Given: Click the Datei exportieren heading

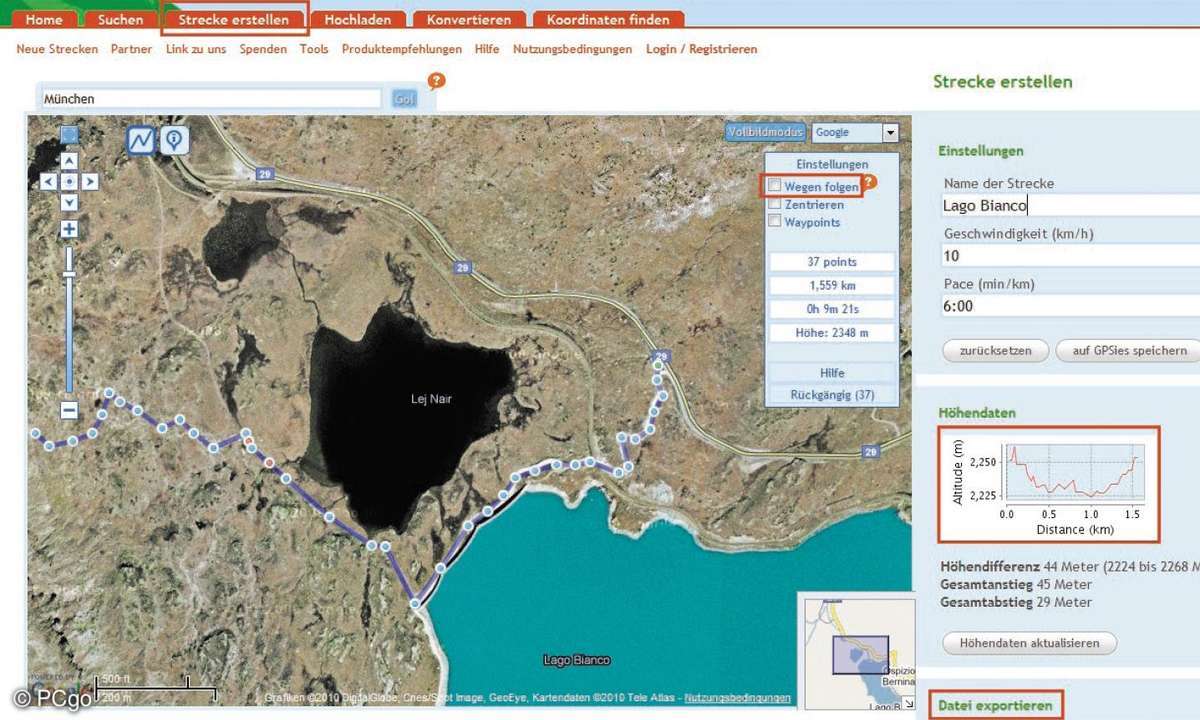Looking at the screenshot, I should tap(995, 705).
